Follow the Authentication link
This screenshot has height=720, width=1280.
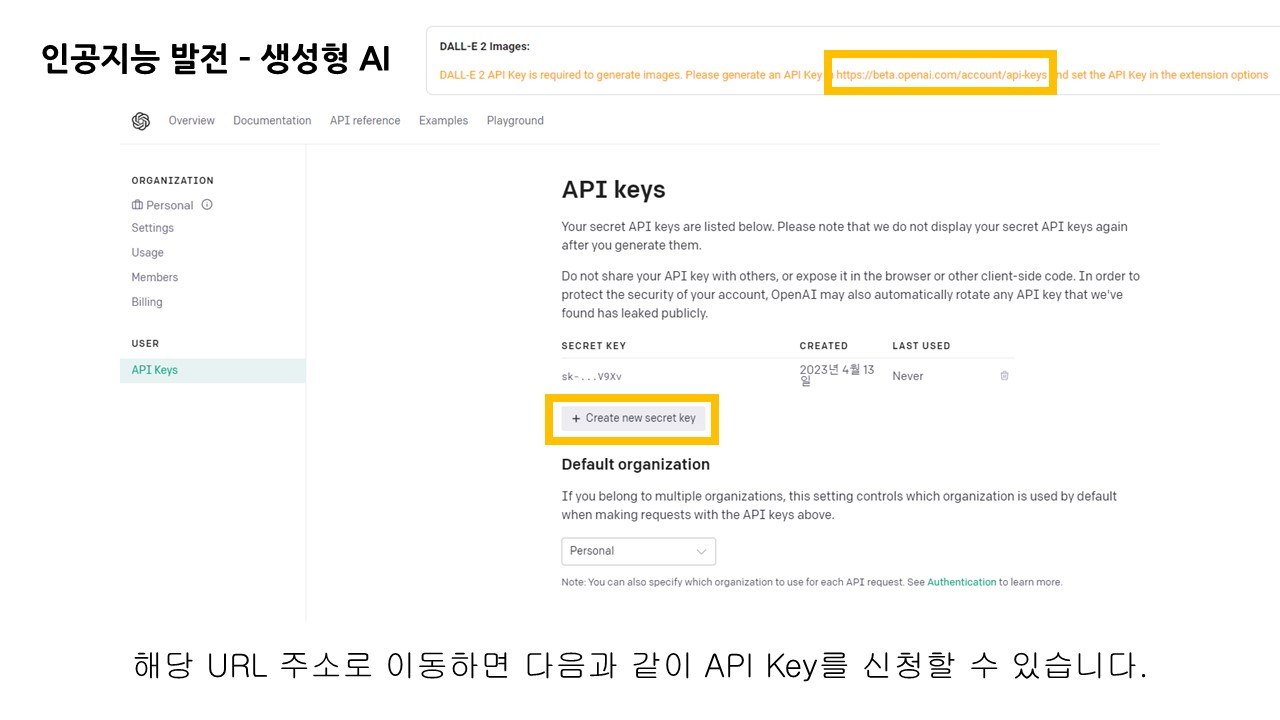(x=962, y=582)
